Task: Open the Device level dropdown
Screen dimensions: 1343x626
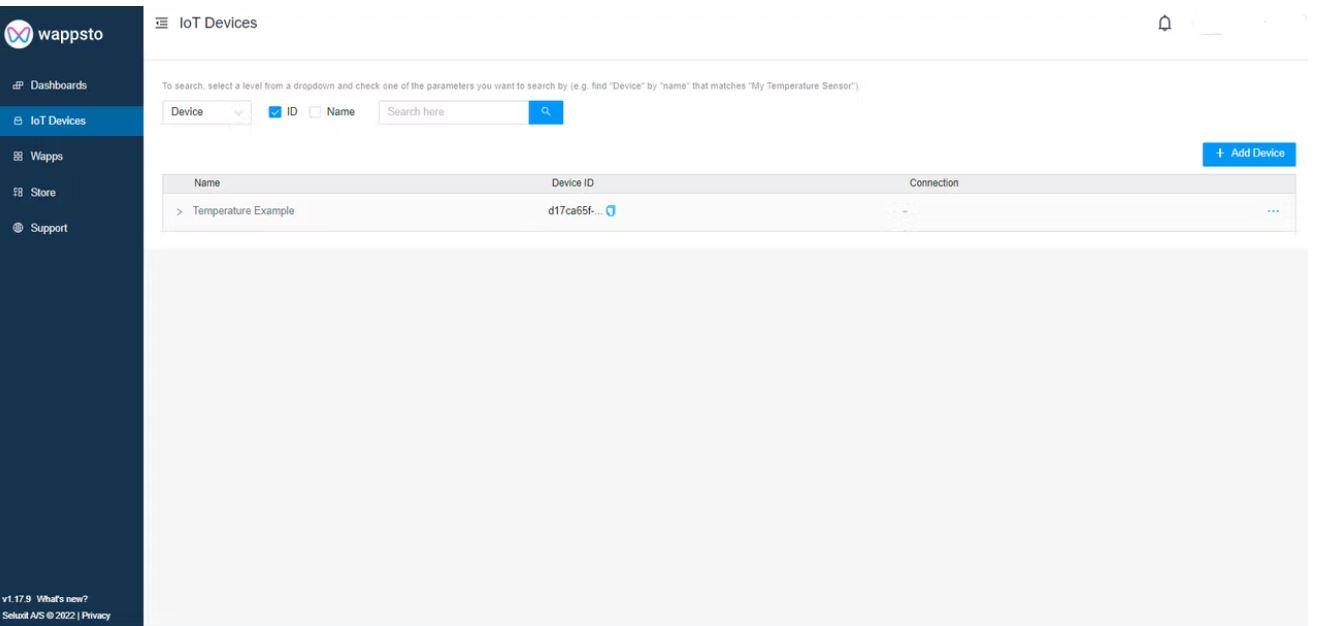Action: [206, 112]
